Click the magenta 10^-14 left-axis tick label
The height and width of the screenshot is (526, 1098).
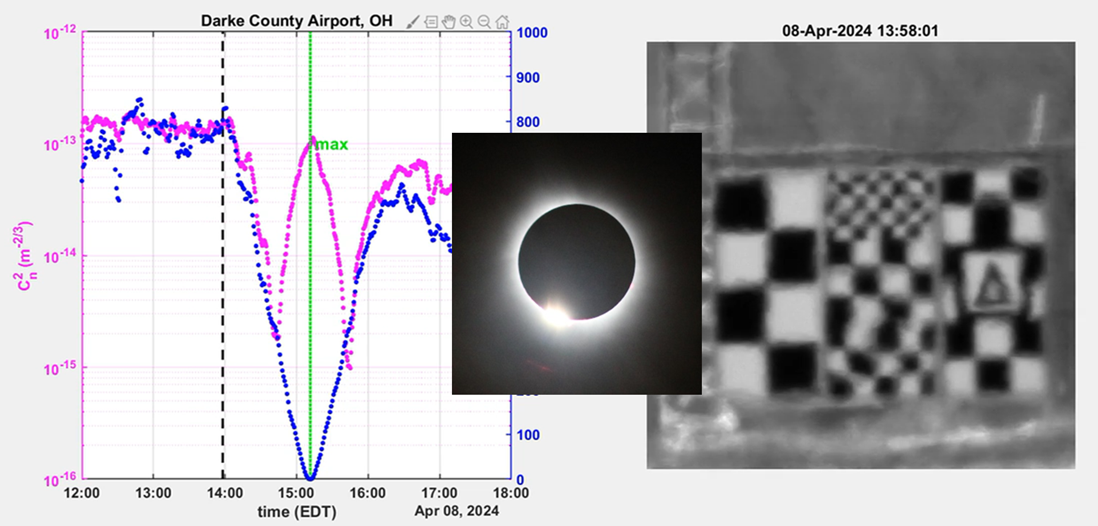(x=61, y=256)
